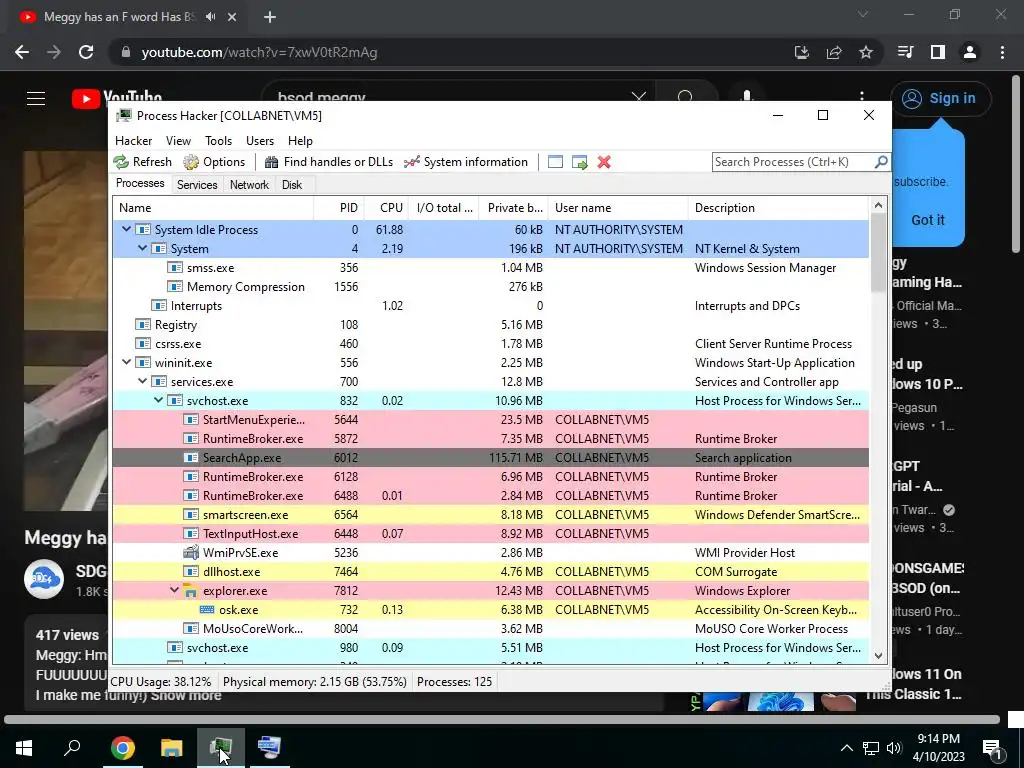Image resolution: width=1024 pixels, height=768 pixels.
Task: Open YouTube hamburger guide menu
Action: (36, 99)
